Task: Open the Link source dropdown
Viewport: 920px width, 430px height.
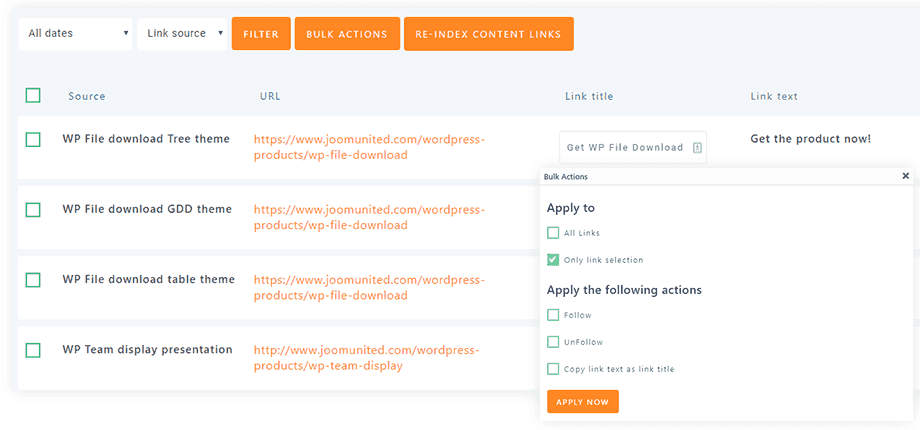Action: [182, 33]
